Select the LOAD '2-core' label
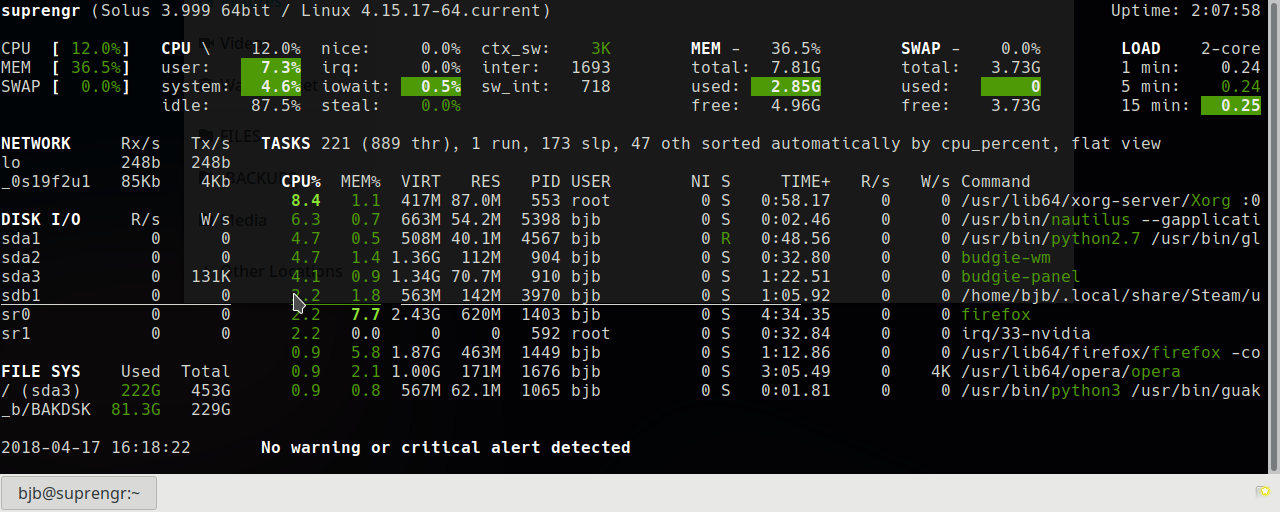Viewport: 1280px width, 512px height. pos(1231,48)
